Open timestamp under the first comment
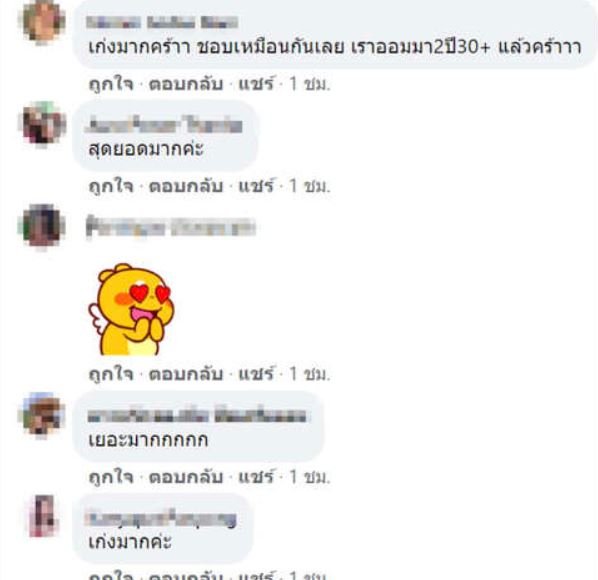The width and height of the screenshot is (598, 580). pyautogui.click(x=309, y=84)
